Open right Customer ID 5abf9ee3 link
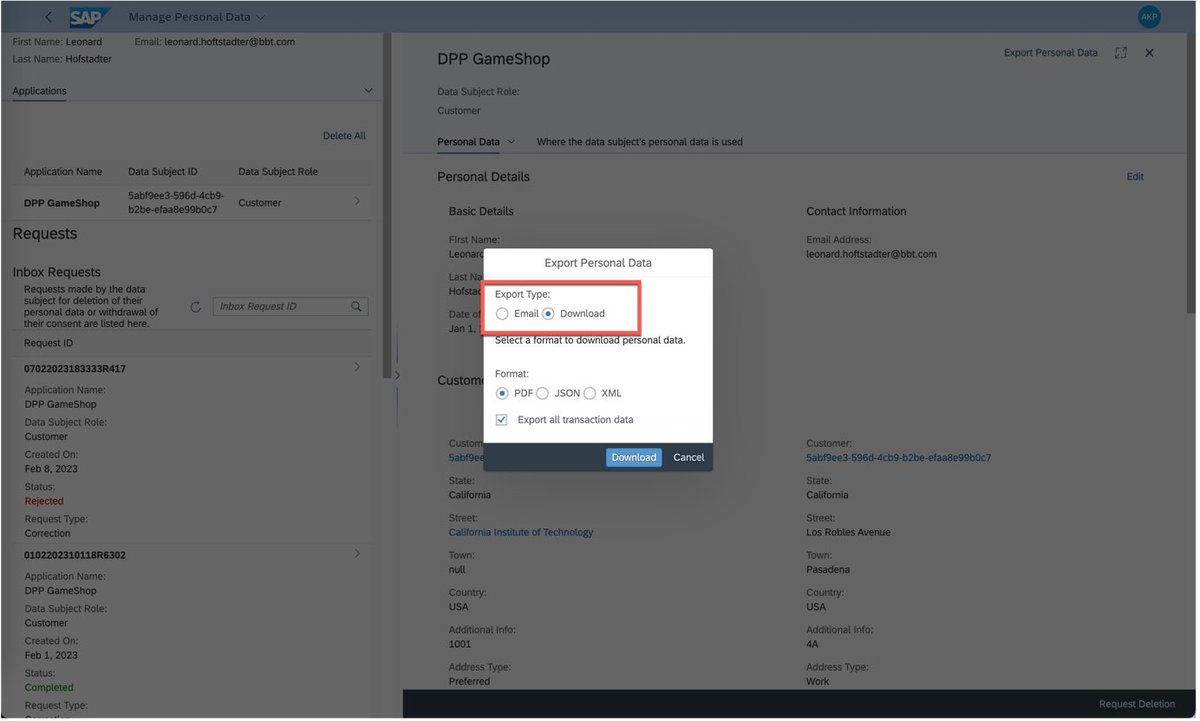 [x=899, y=458]
